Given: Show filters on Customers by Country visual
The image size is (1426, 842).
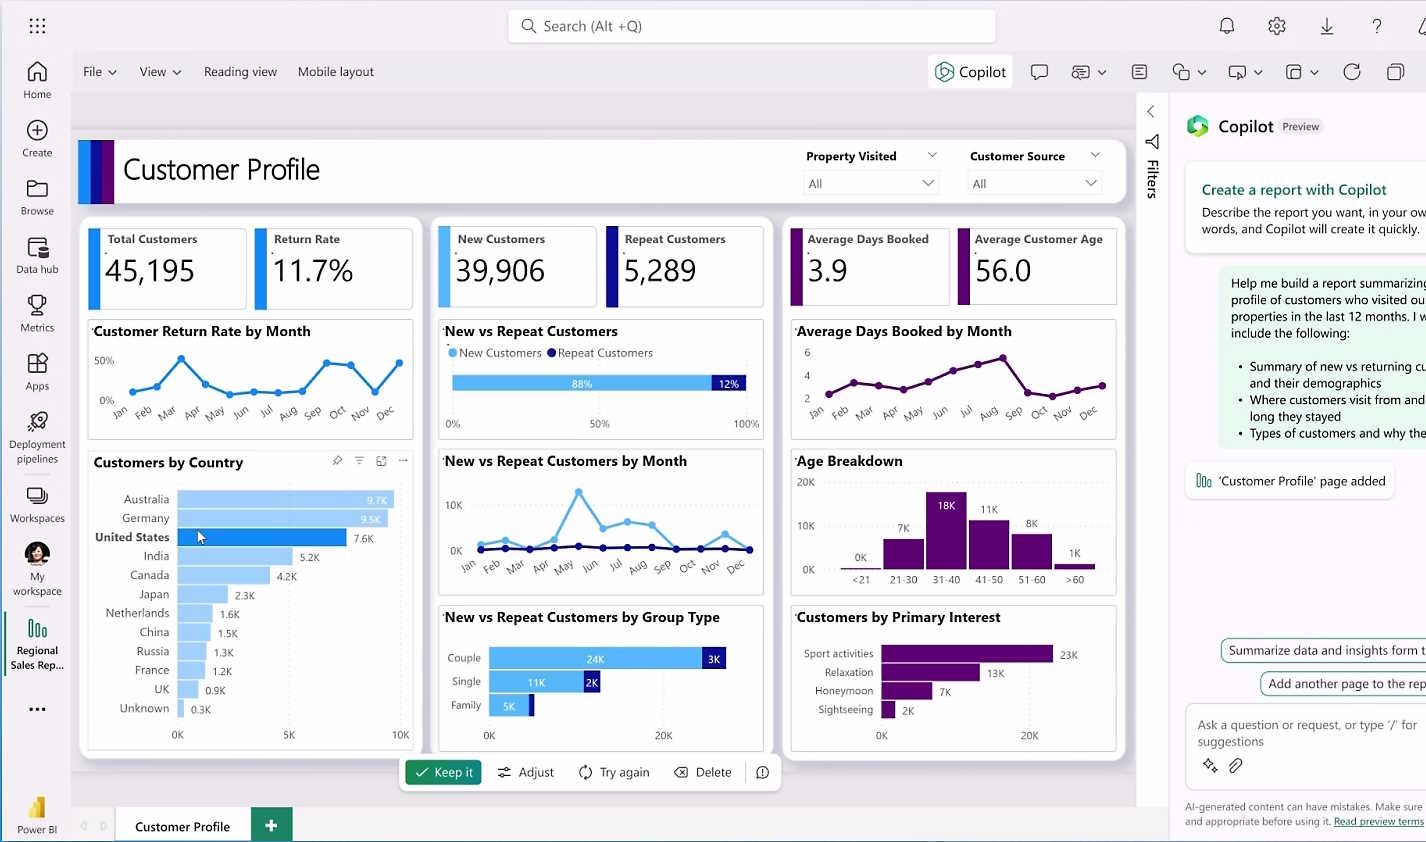Looking at the screenshot, I should pyautogui.click(x=359, y=461).
